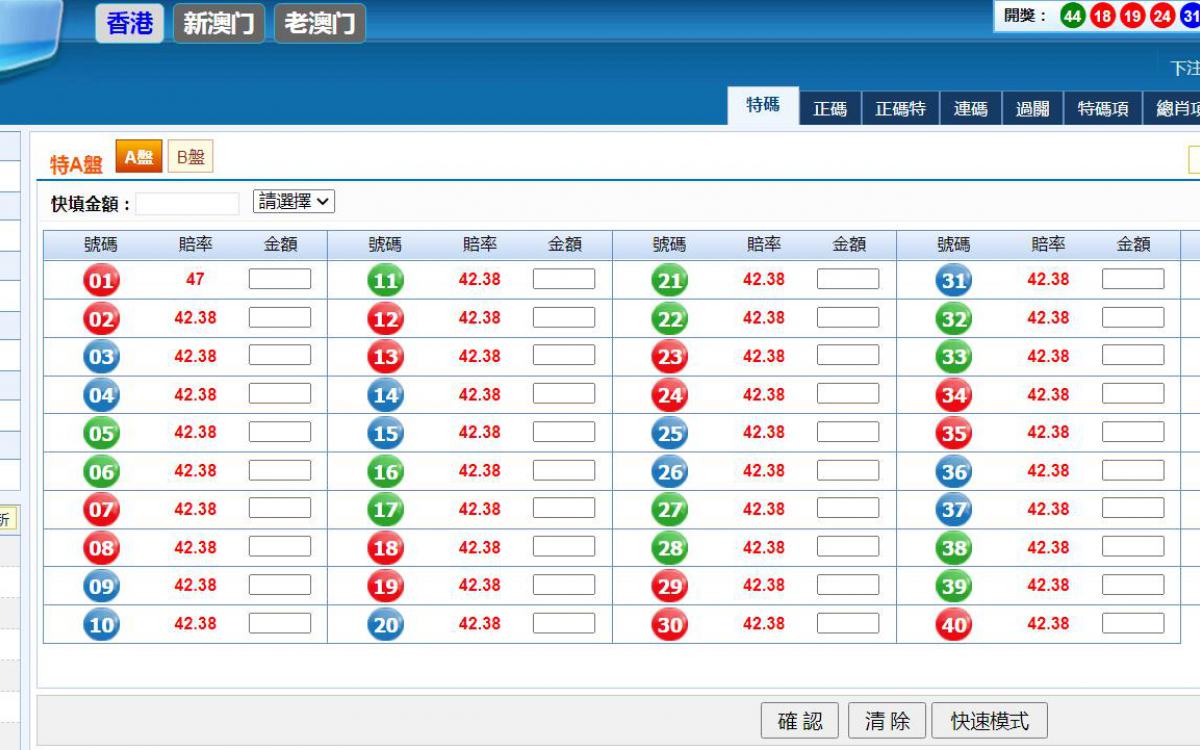Pick the red number 08 ball
Viewport: 1200px width, 750px height.
point(101,548)
